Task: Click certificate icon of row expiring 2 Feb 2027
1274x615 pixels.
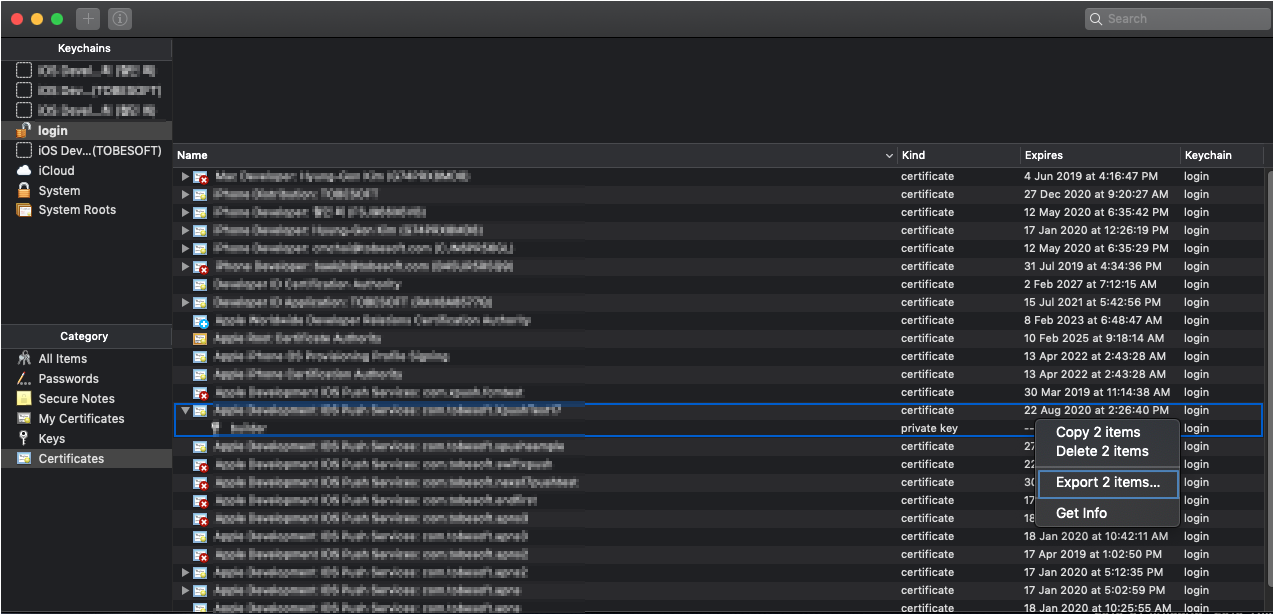Action: (x=200, y=284)
